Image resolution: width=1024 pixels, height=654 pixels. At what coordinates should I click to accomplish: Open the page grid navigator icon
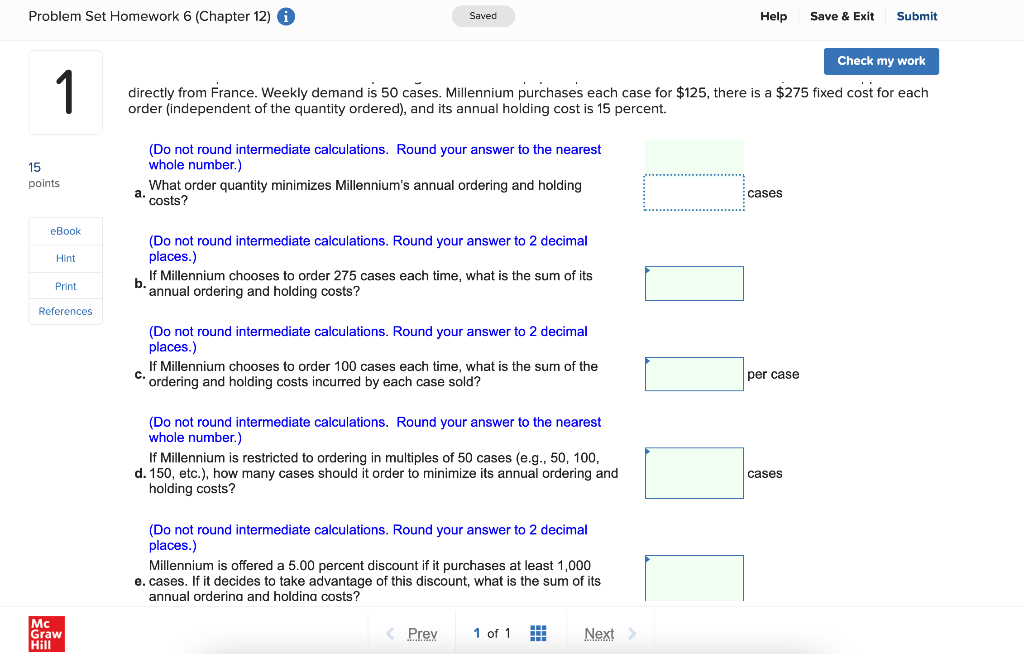tap(538, 633)
